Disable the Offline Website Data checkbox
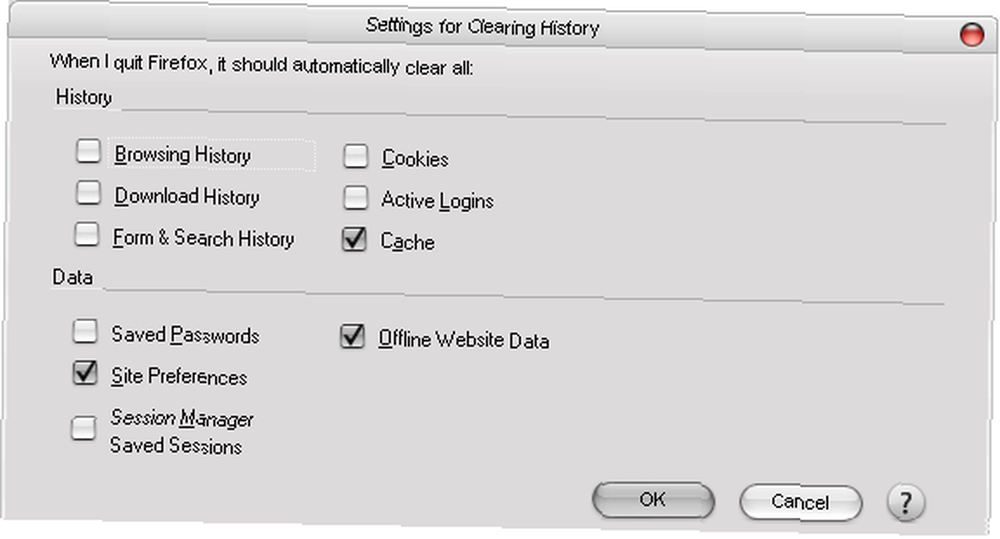The height and width of the screenshot is (539, 1000). 352,336
